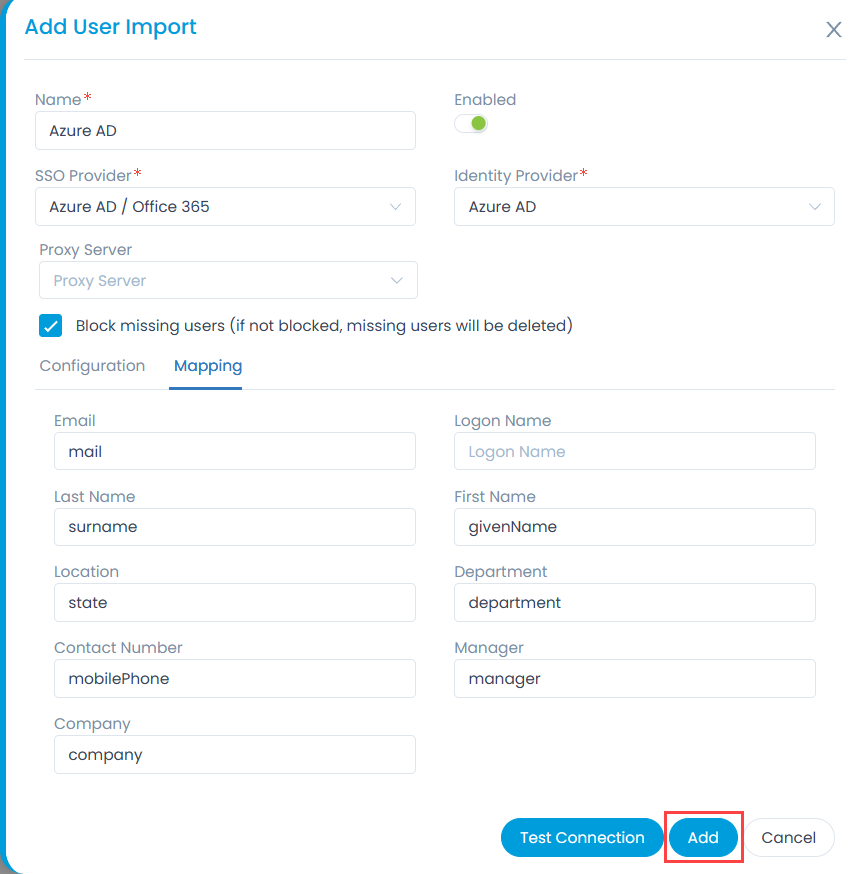The width and height of the screenshot is (862, 874).
Task: Edit the Last Name mapping value surname
Action: (234, 527)
